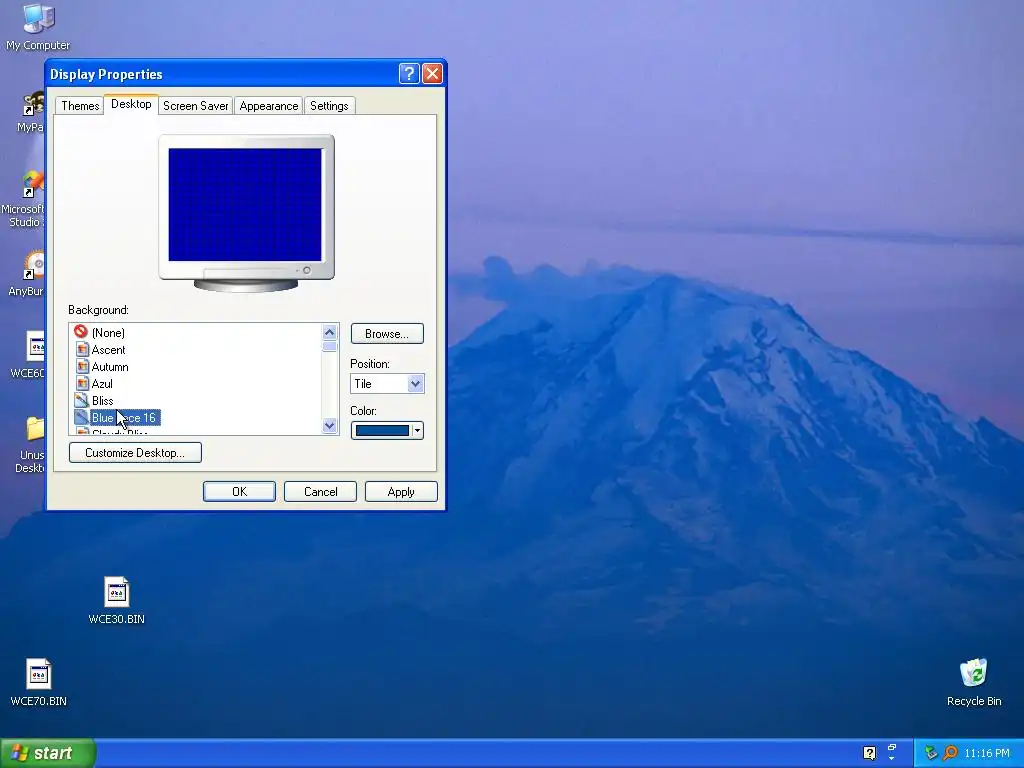Expand the Color picker dropdown arrow

(417, 430)
